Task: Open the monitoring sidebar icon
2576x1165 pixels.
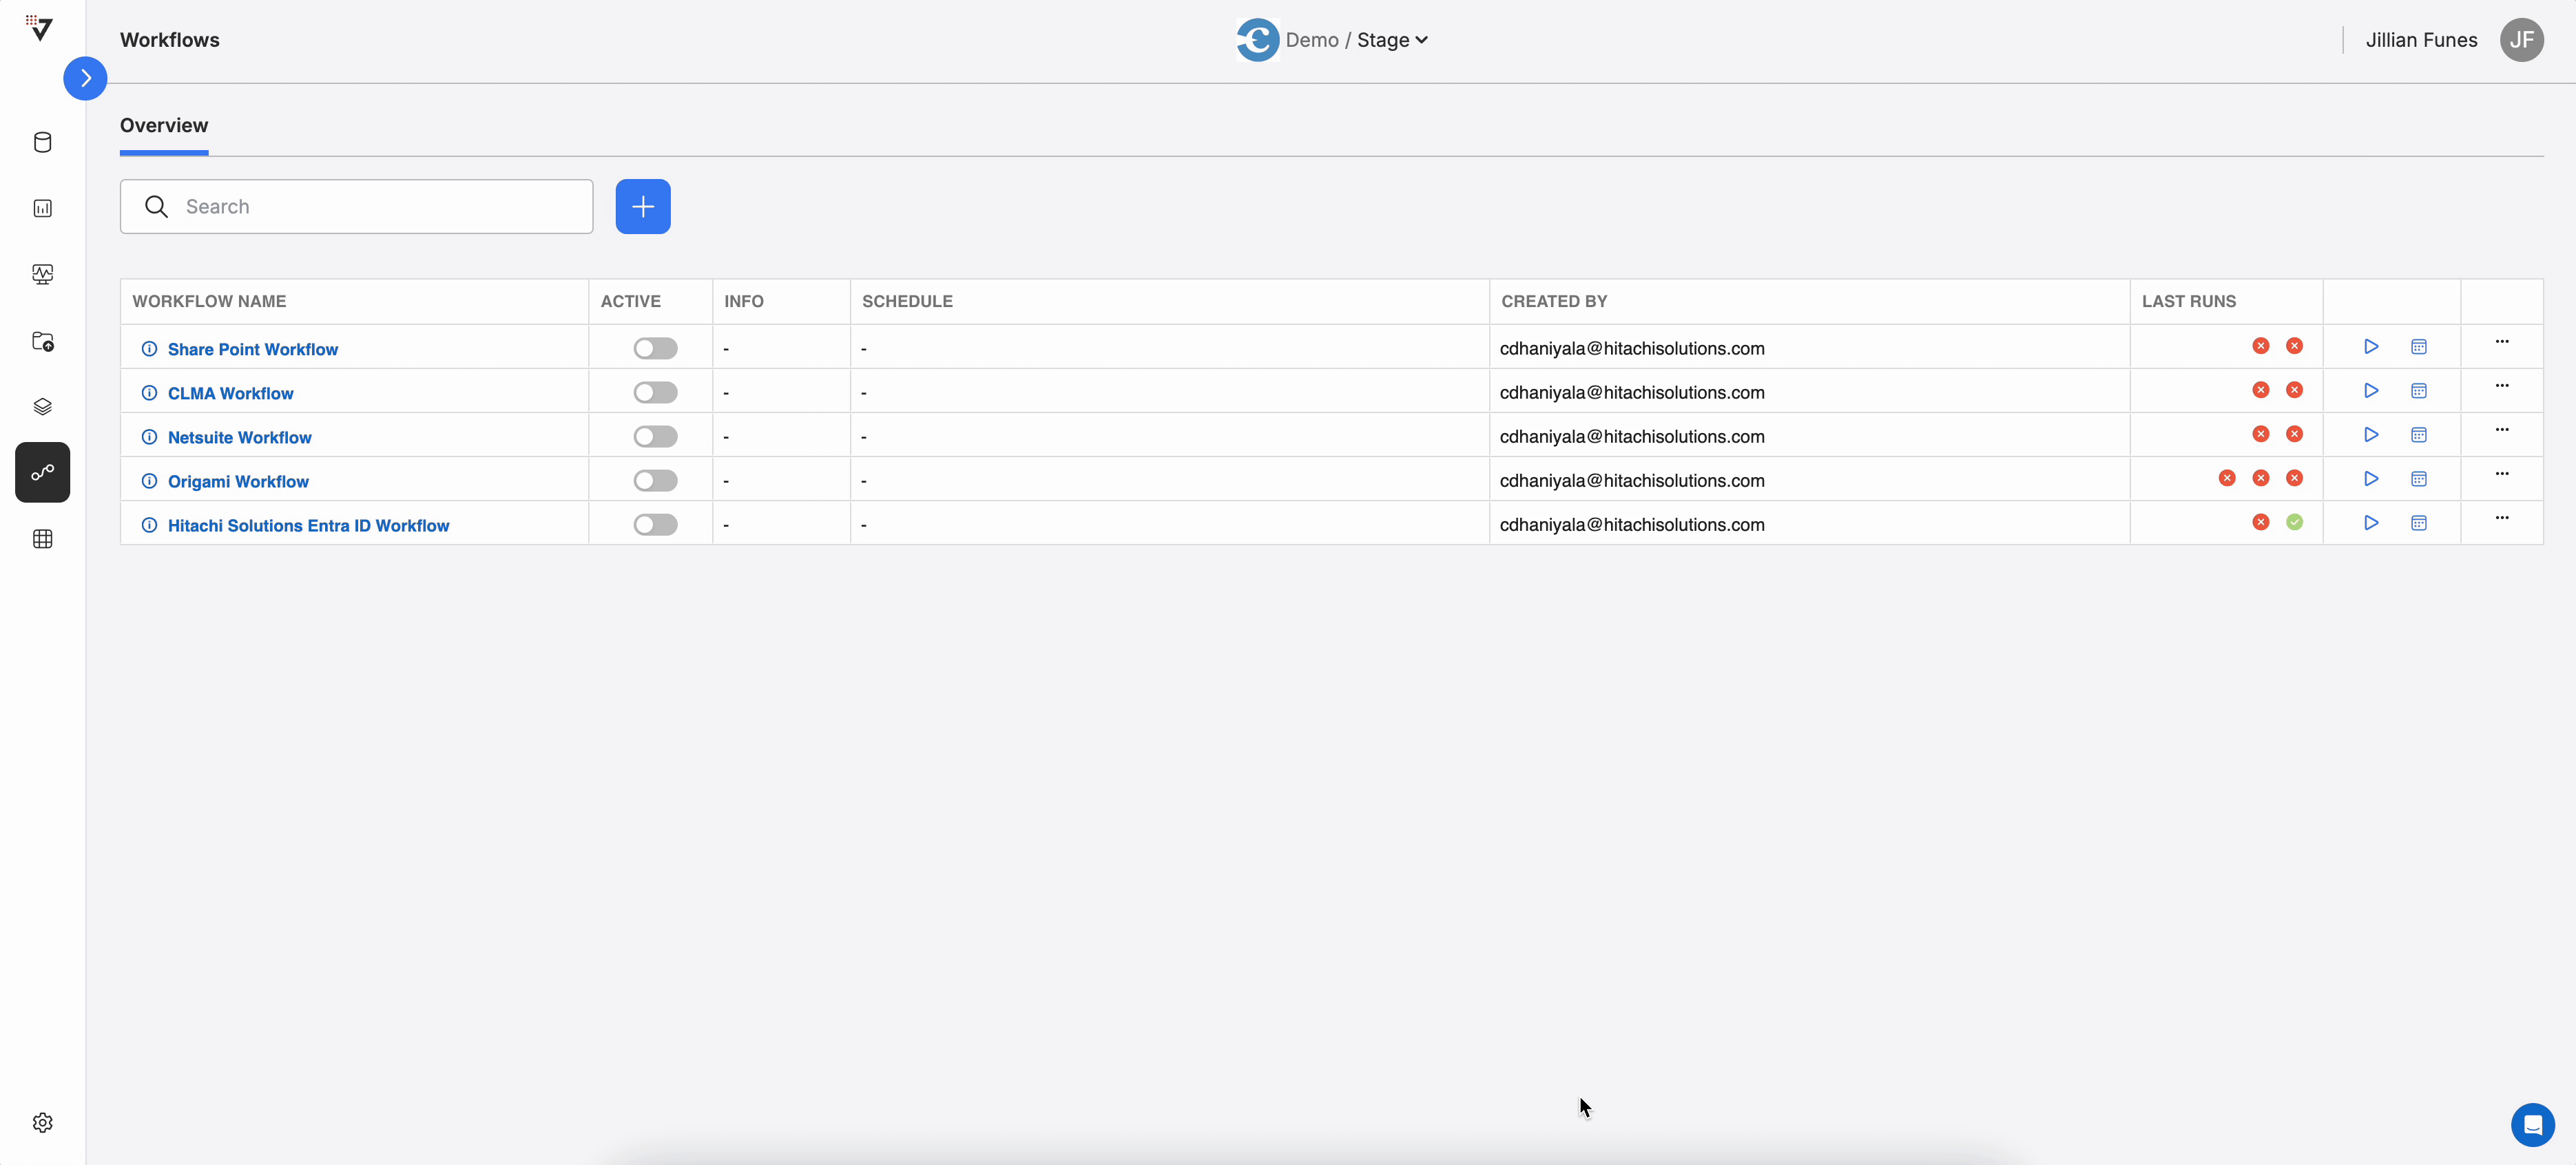Action: point(42,274)
